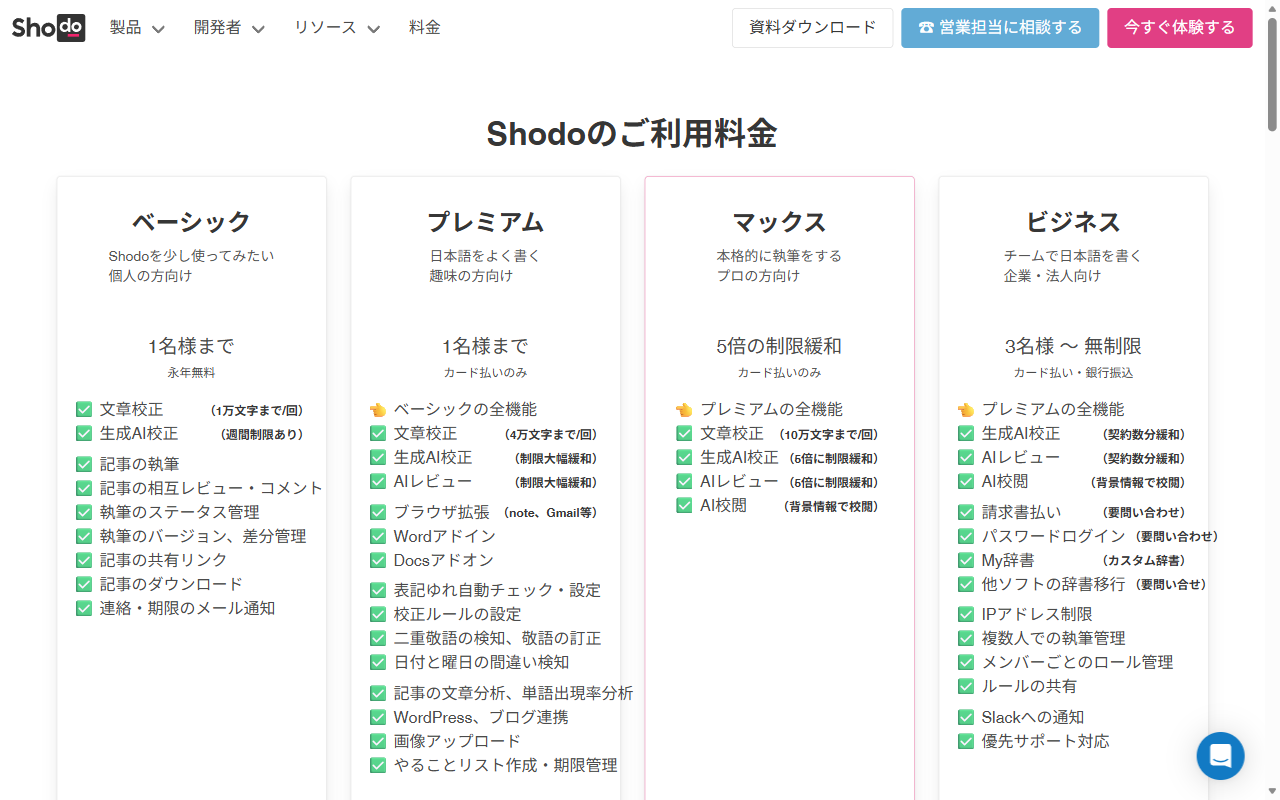Click green check icon beside Wordアドイン
The height and width of the screenshot is (800, 1280).
(x=378, y=536)
